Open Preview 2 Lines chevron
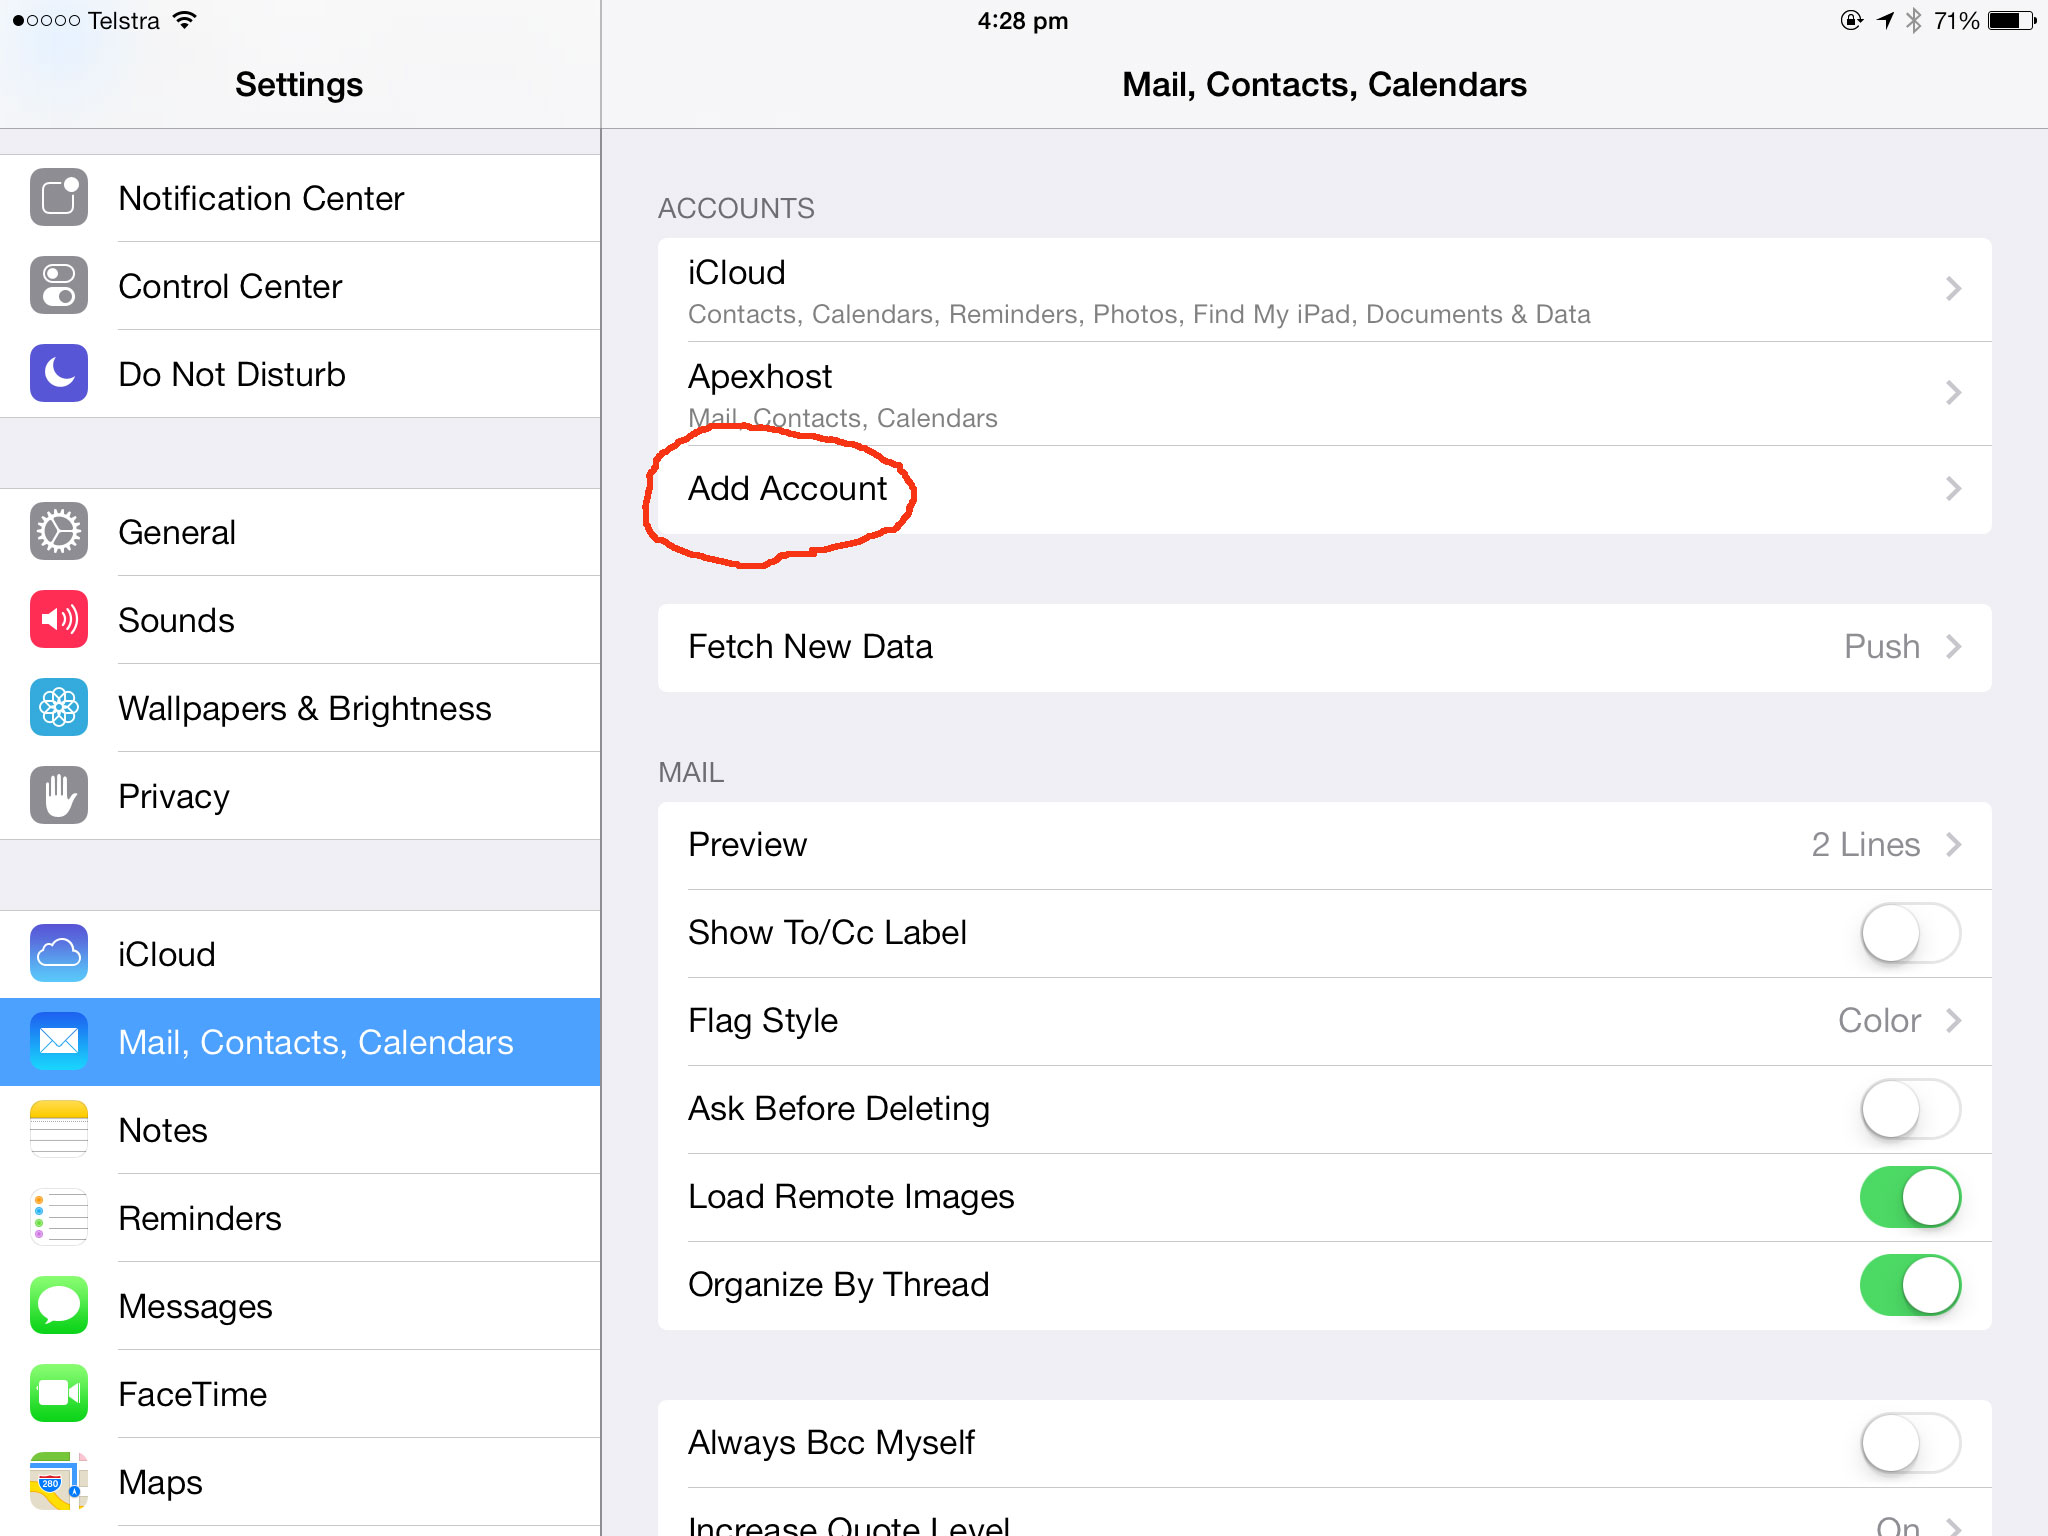Image resolution: width=2048 pixels, height=1536 pixels. point(1954,845)
